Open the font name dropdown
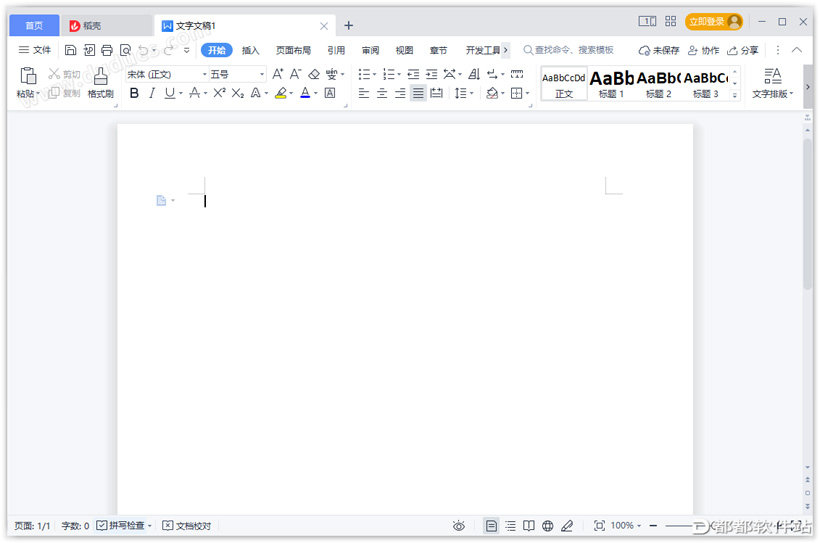 coord(204,74)
